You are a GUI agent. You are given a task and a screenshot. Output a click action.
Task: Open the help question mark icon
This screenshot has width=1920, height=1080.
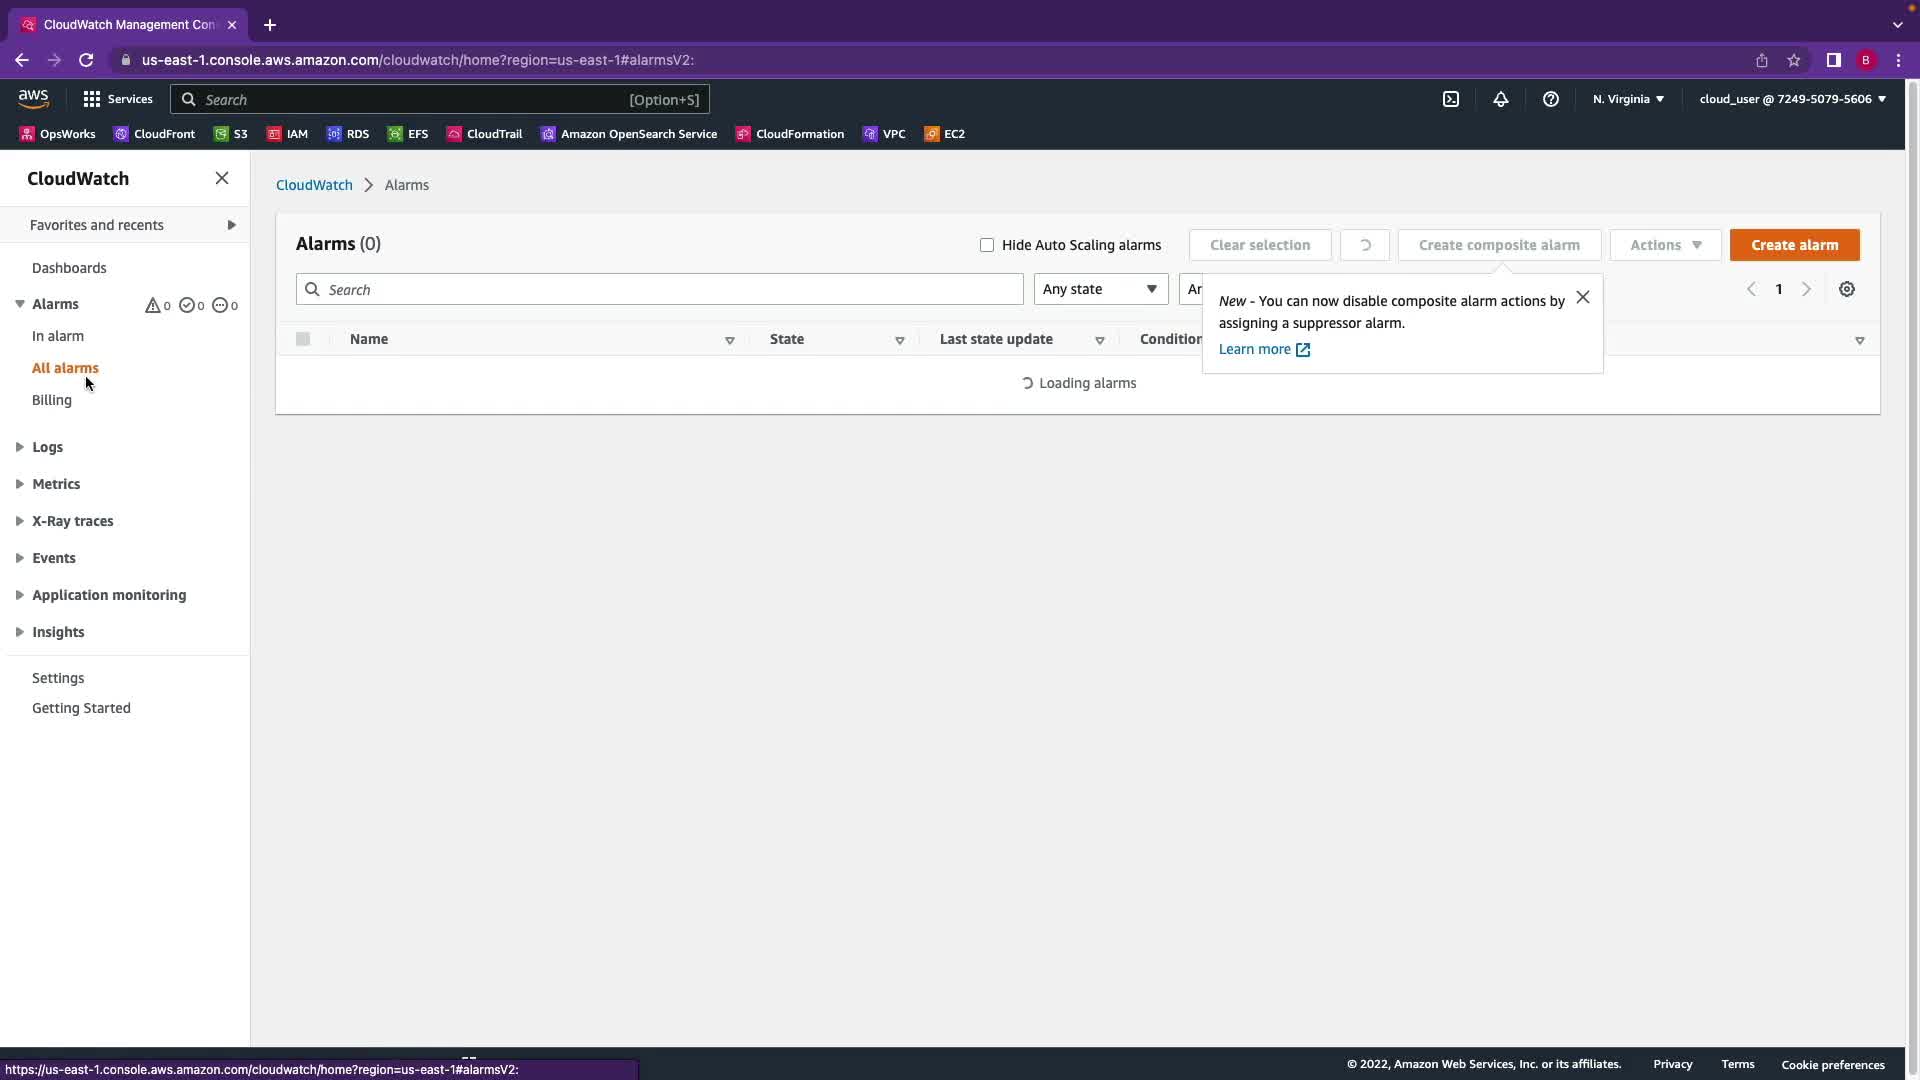point(1550,99)
